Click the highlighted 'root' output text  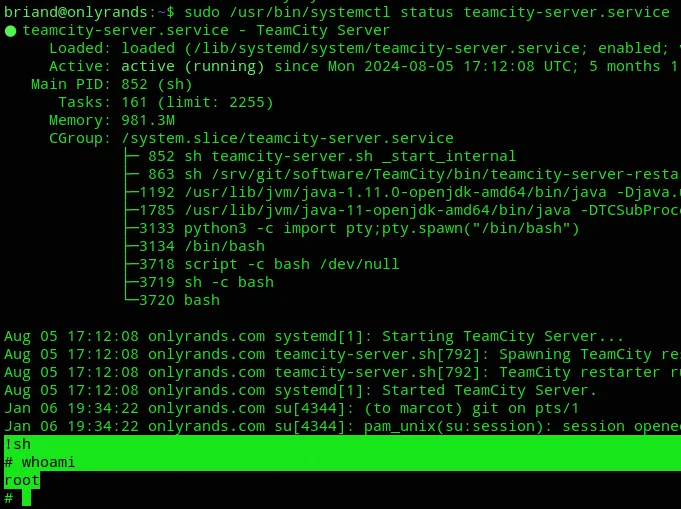pyautogui.click(x=22, y=480)
